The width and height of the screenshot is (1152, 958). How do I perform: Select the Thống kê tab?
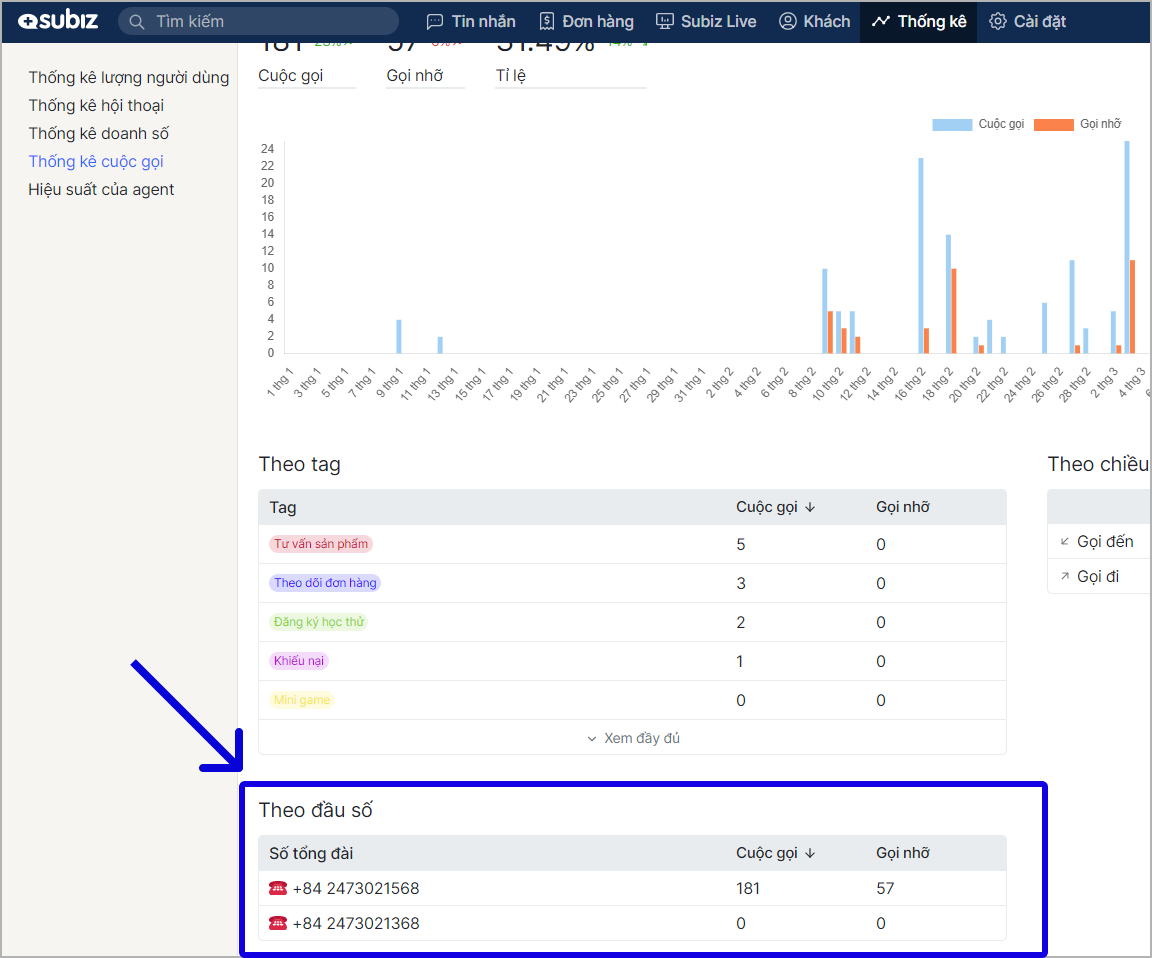(x=918, y=21)
